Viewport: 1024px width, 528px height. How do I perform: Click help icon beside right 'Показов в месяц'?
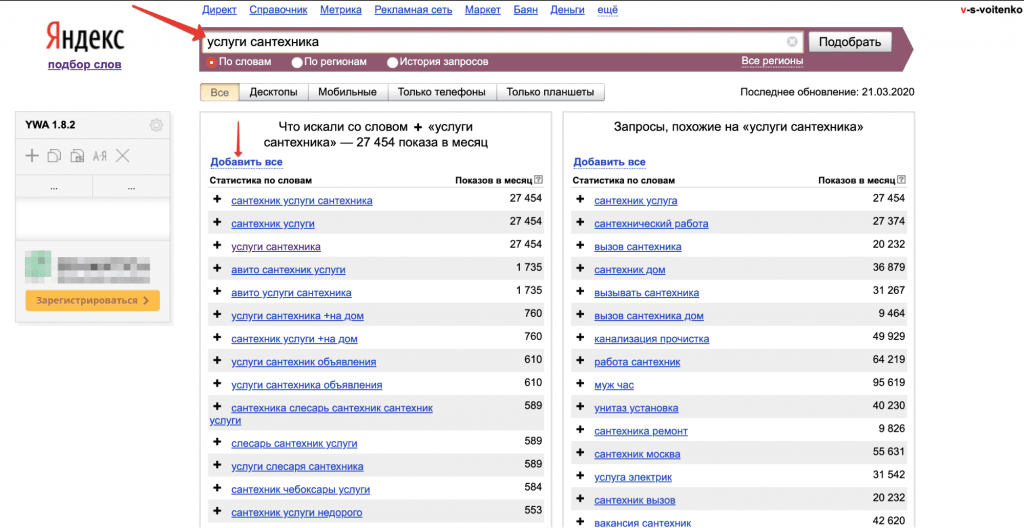tap(901, 180)
